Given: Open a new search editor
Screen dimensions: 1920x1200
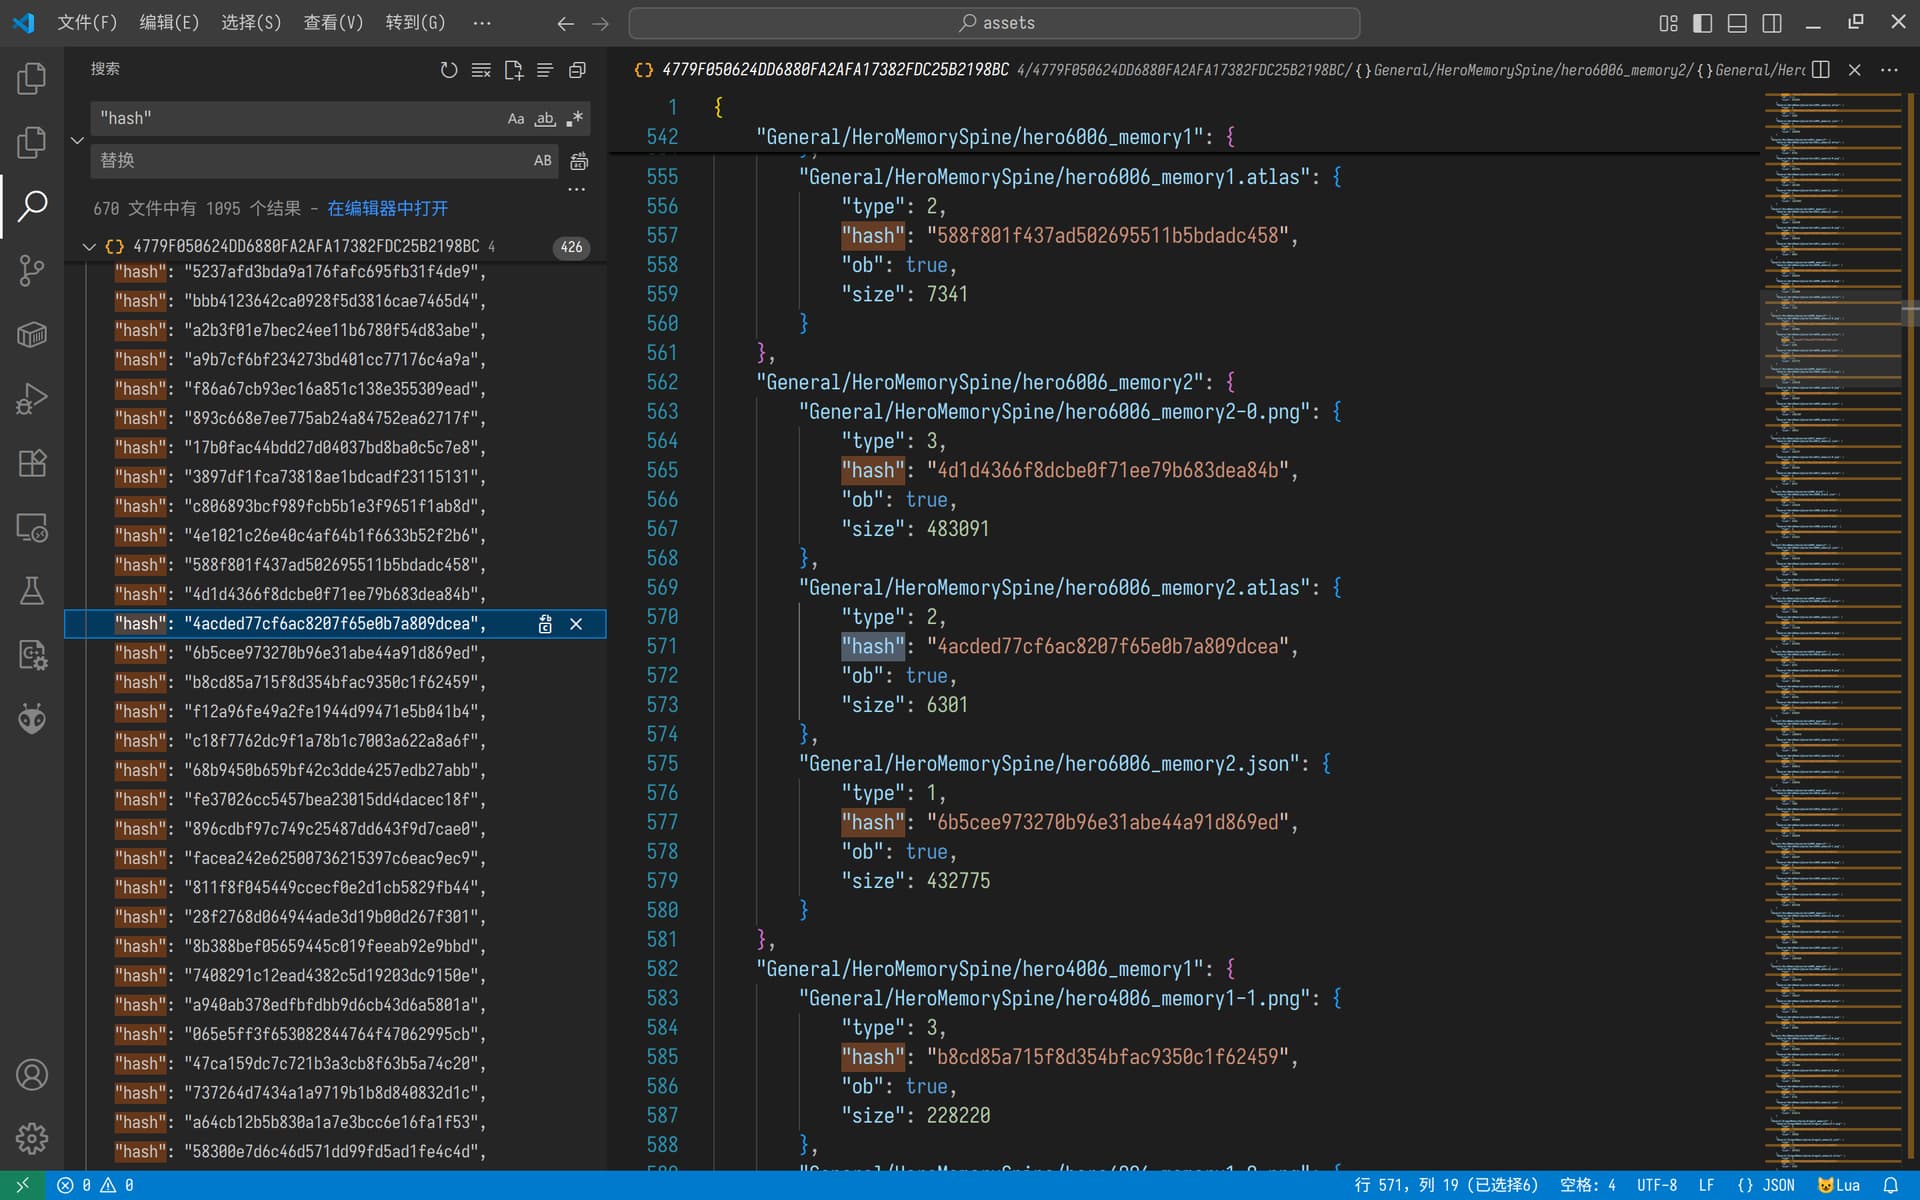Looking at the screenshot, I should 513,70.
